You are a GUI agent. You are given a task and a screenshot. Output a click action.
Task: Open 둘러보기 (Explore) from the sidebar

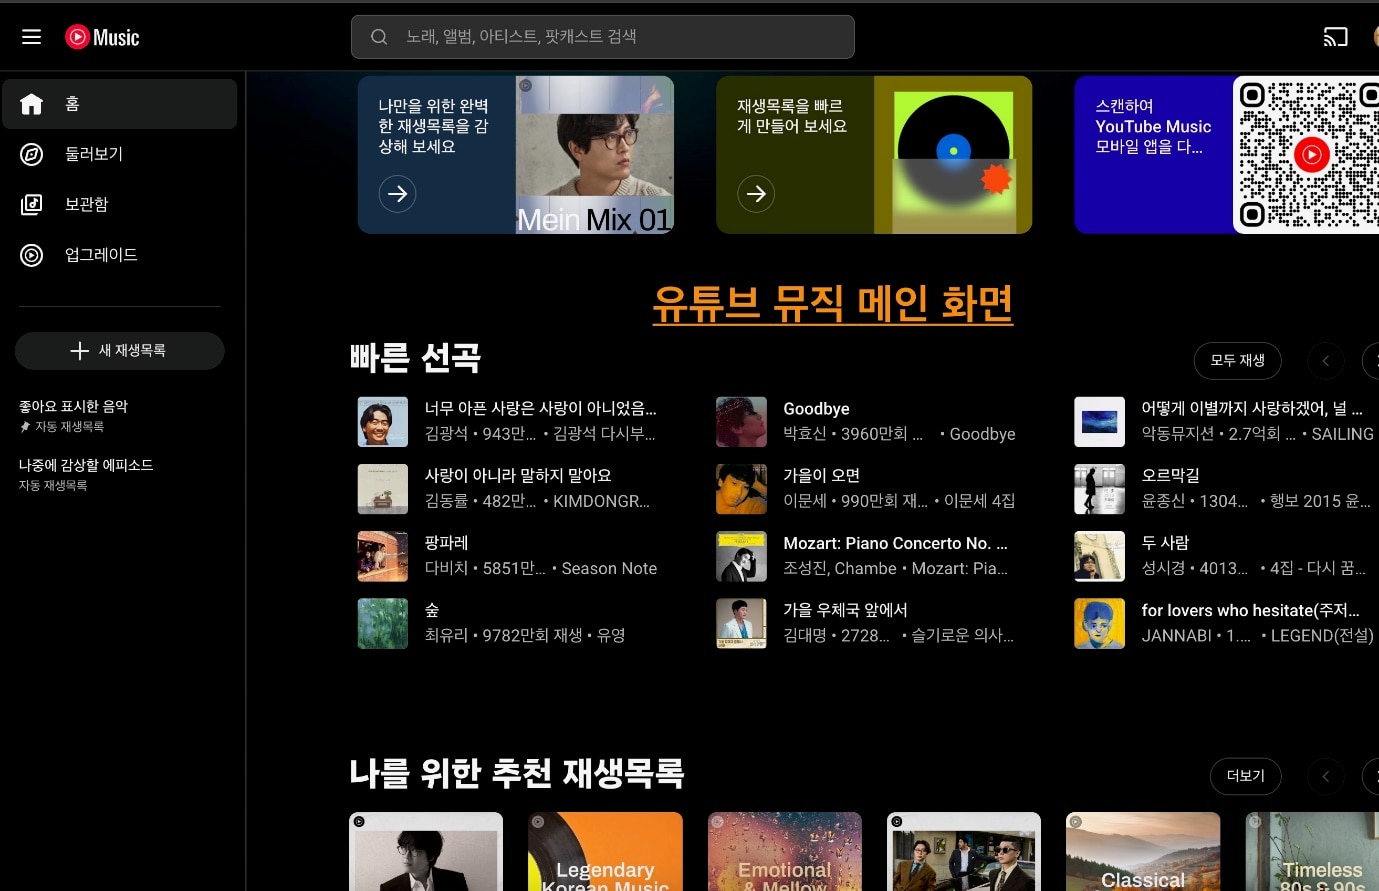[31, 154]
